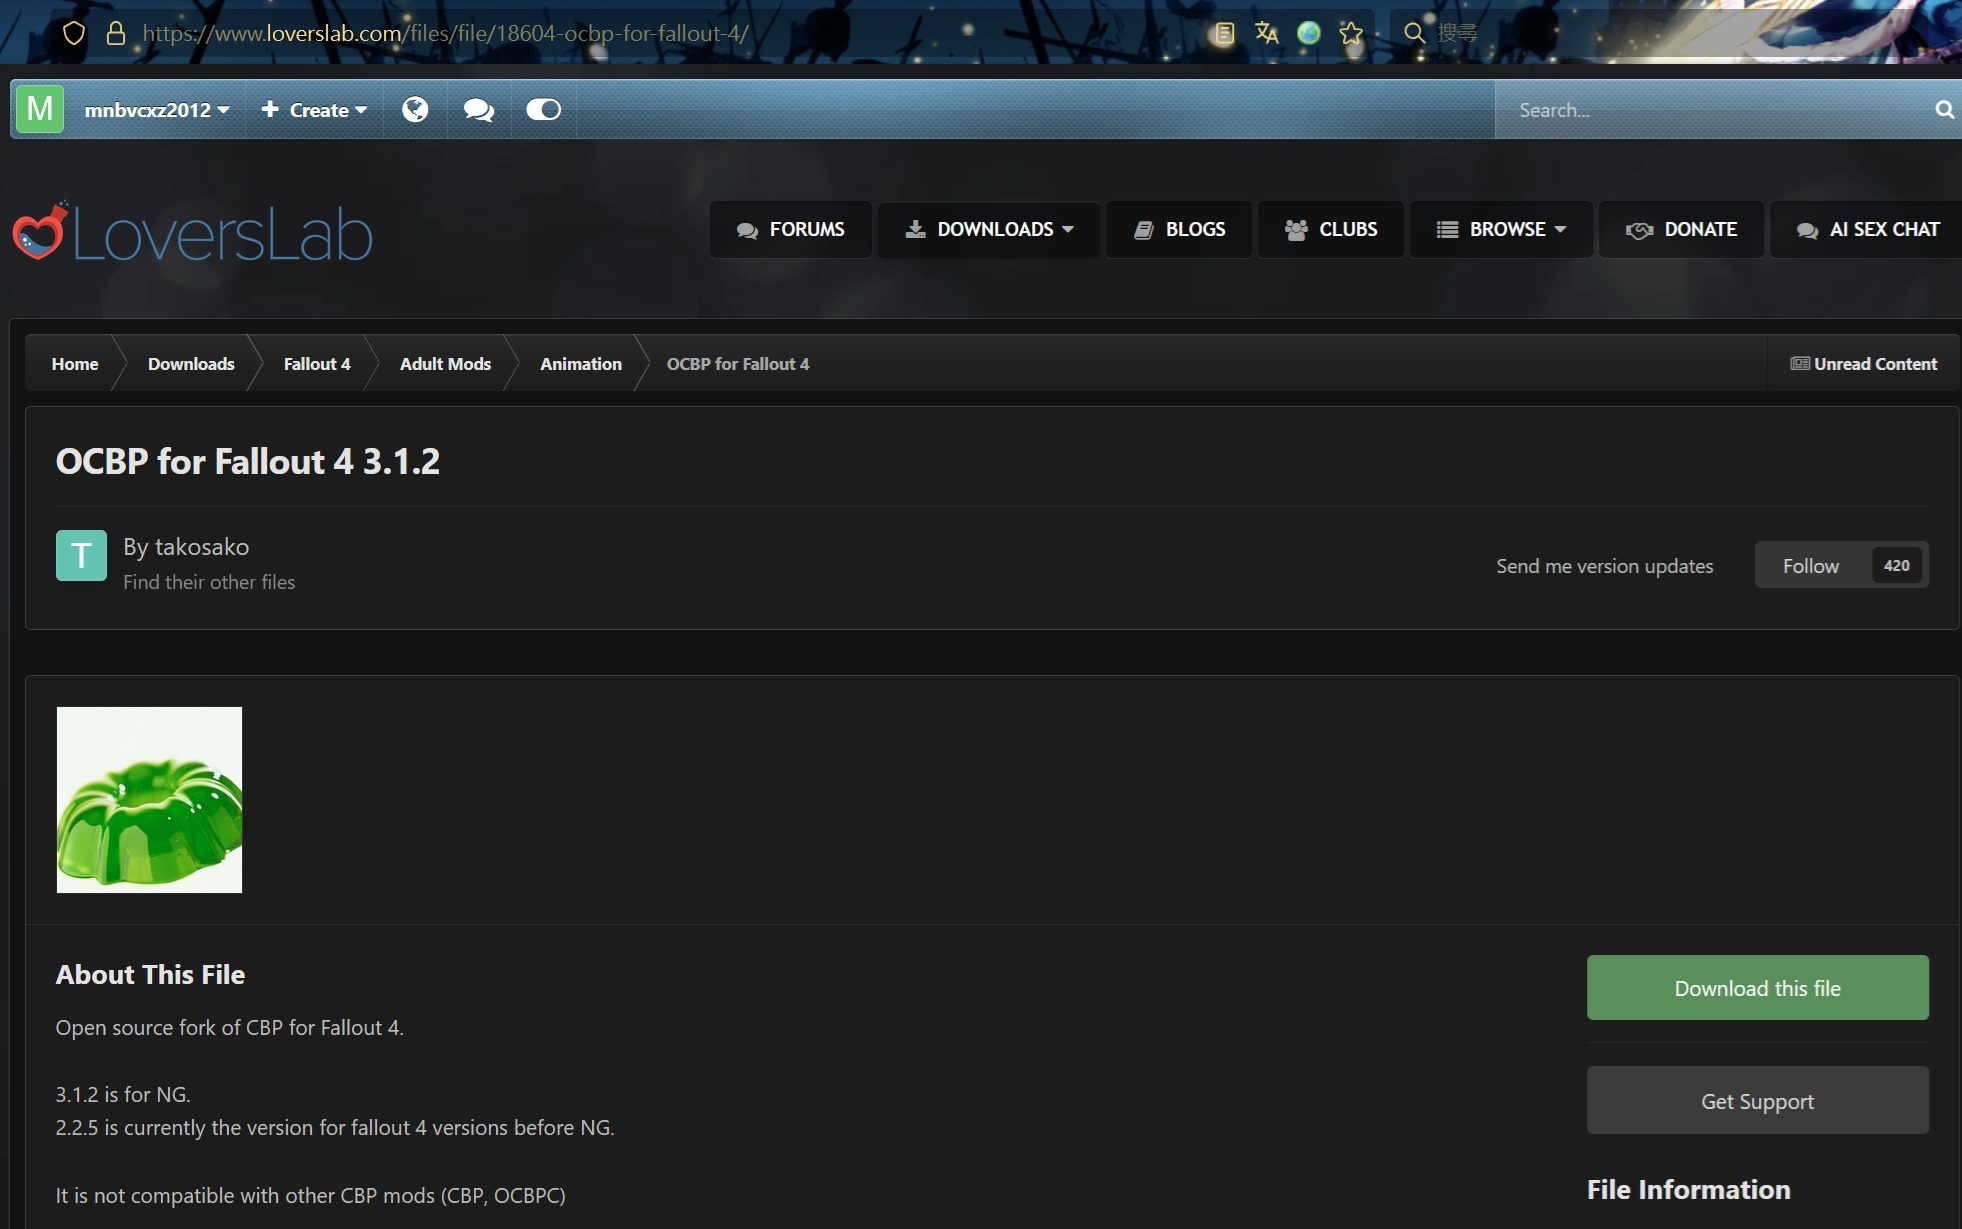Go to Adult Mods breadcrumb
The width and height of the screenshot is (1962, 1229).
[445, 364]
